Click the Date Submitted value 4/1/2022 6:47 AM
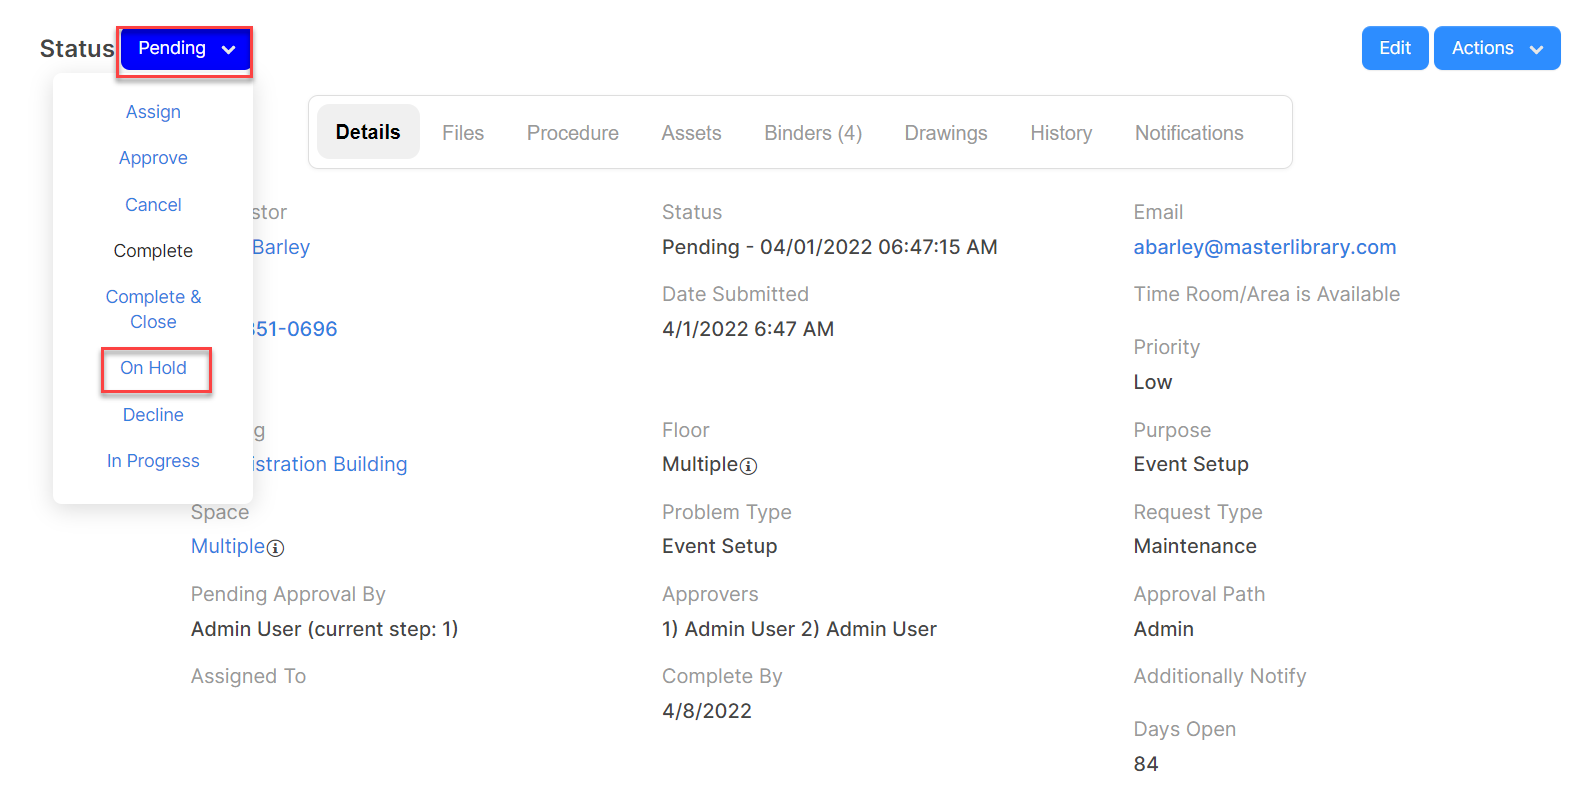This screenshot has width=1573, height=788. point(748,329)
